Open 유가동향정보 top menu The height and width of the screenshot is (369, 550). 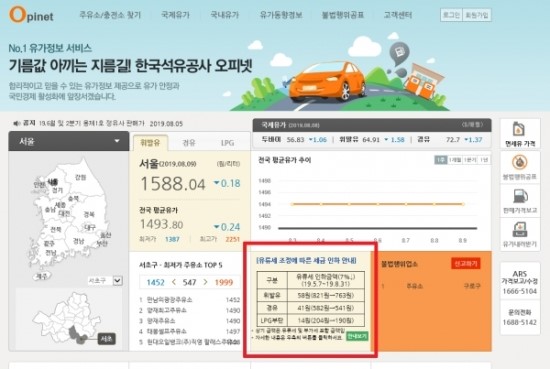[x=281, y=15]
